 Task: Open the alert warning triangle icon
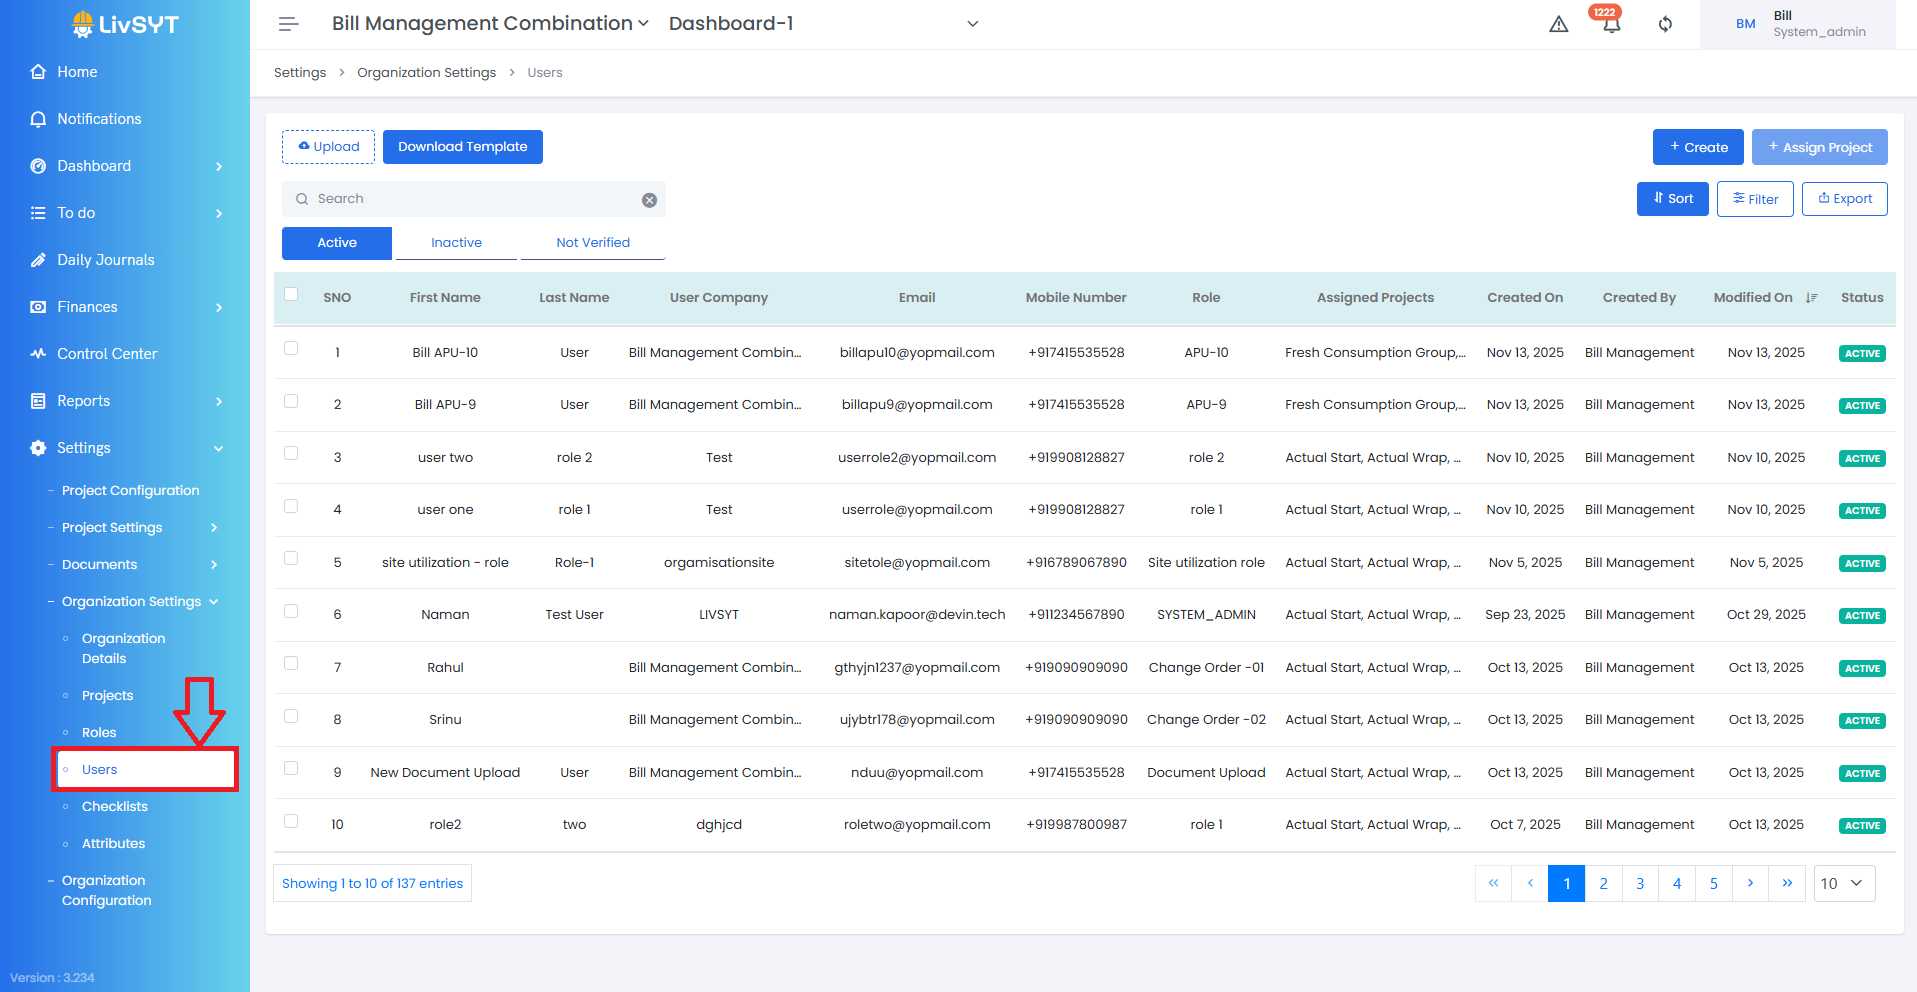click(1558, 24)
